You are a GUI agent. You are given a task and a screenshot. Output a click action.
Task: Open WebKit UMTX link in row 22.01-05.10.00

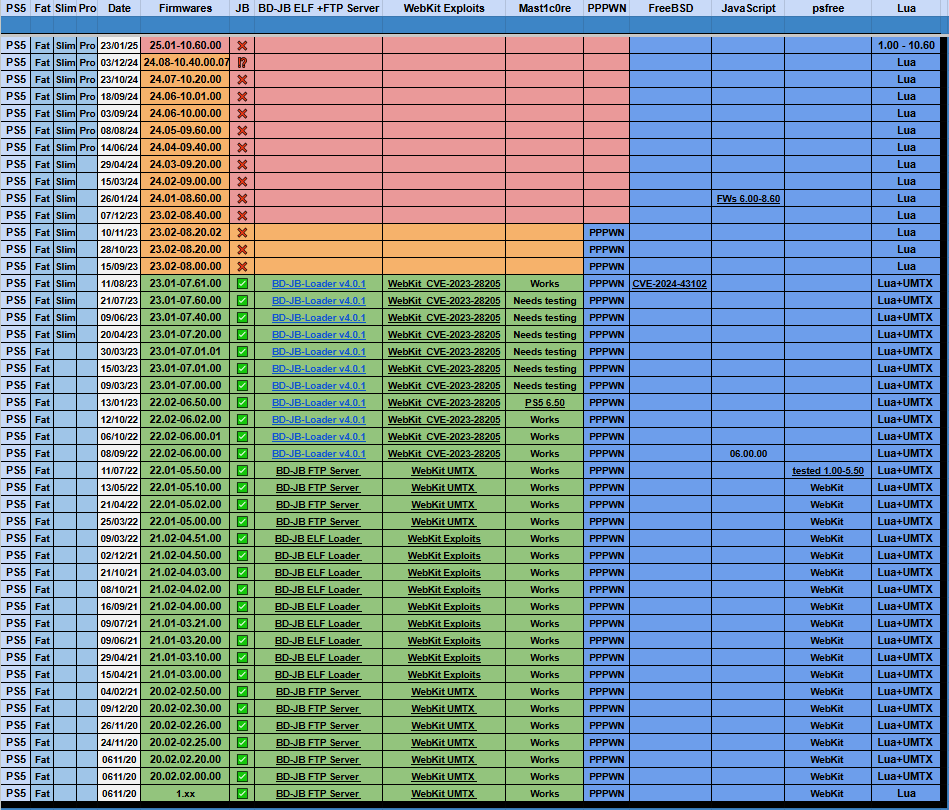[444, 487]
